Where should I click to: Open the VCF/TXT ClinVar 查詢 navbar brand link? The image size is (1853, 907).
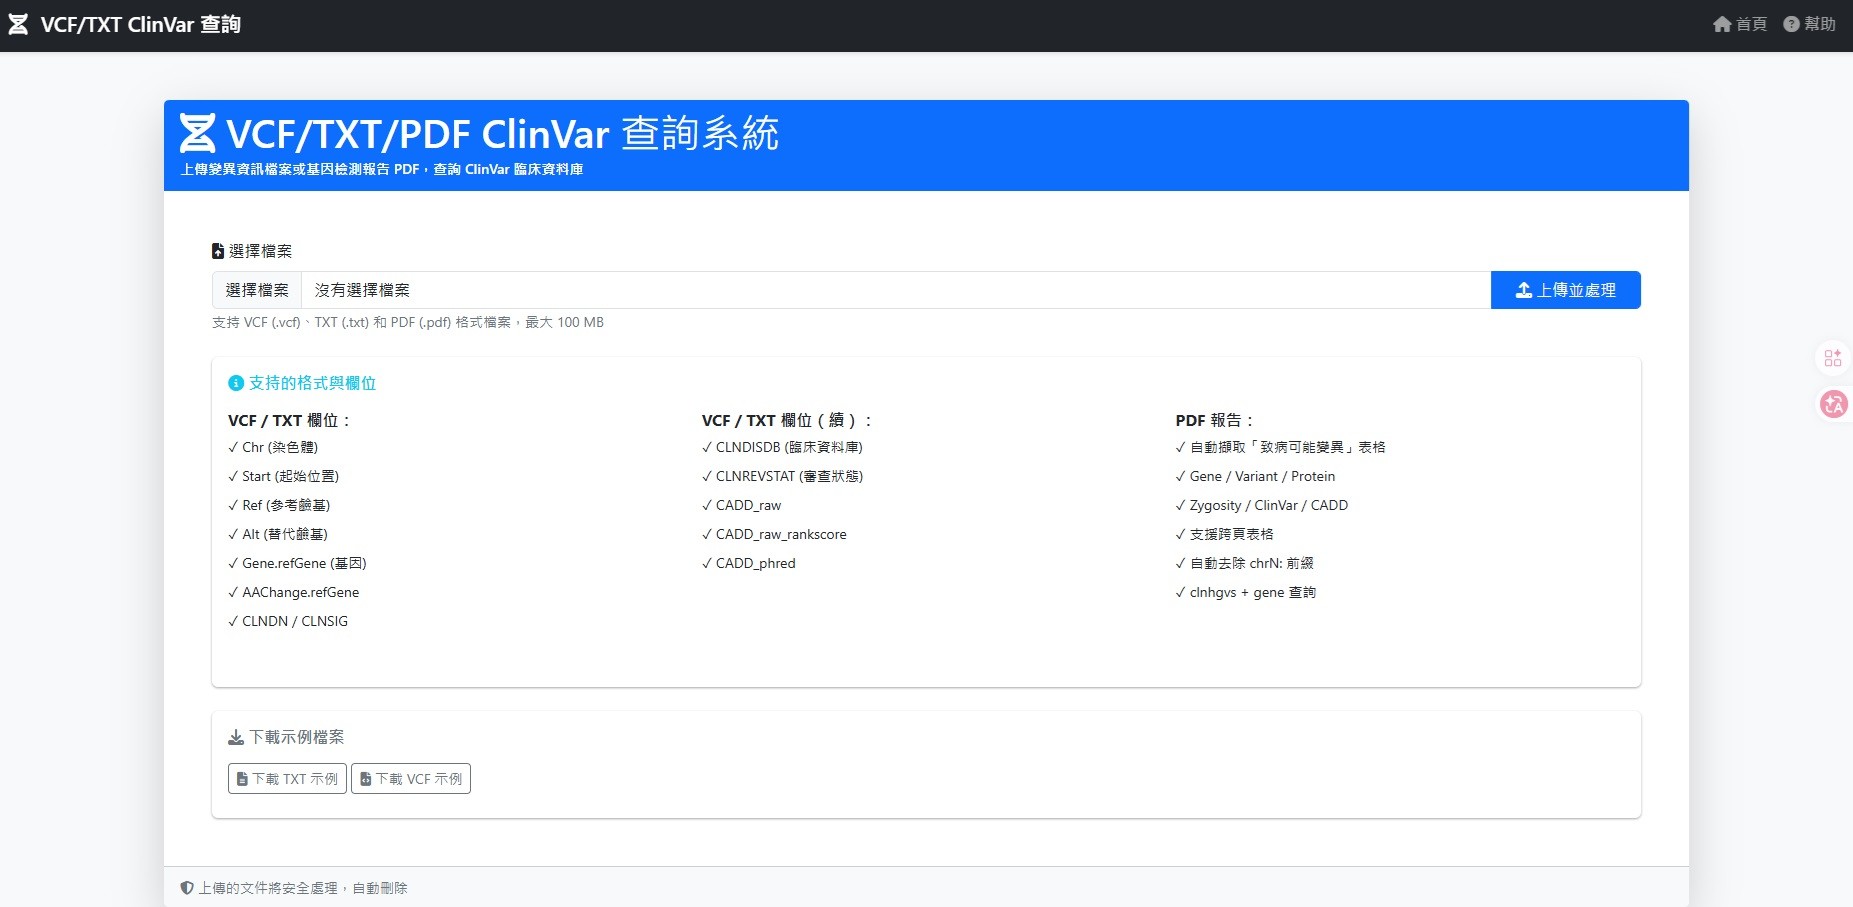[124, 25]
